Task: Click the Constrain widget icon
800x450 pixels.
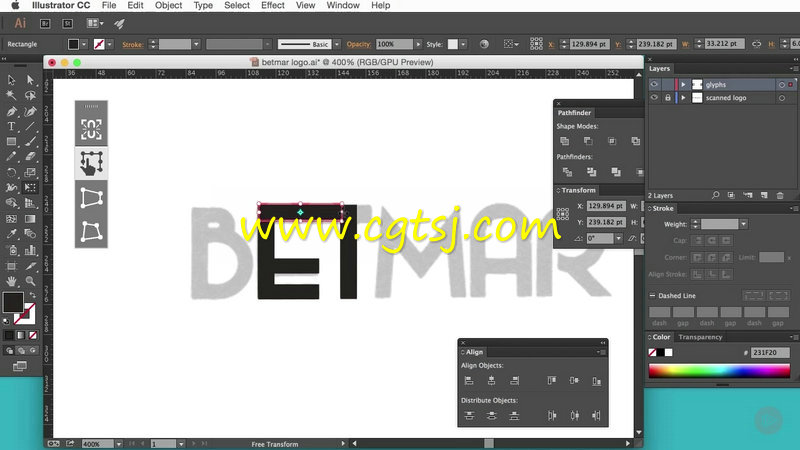Action: pyautogui.click(x=91, y=129)
